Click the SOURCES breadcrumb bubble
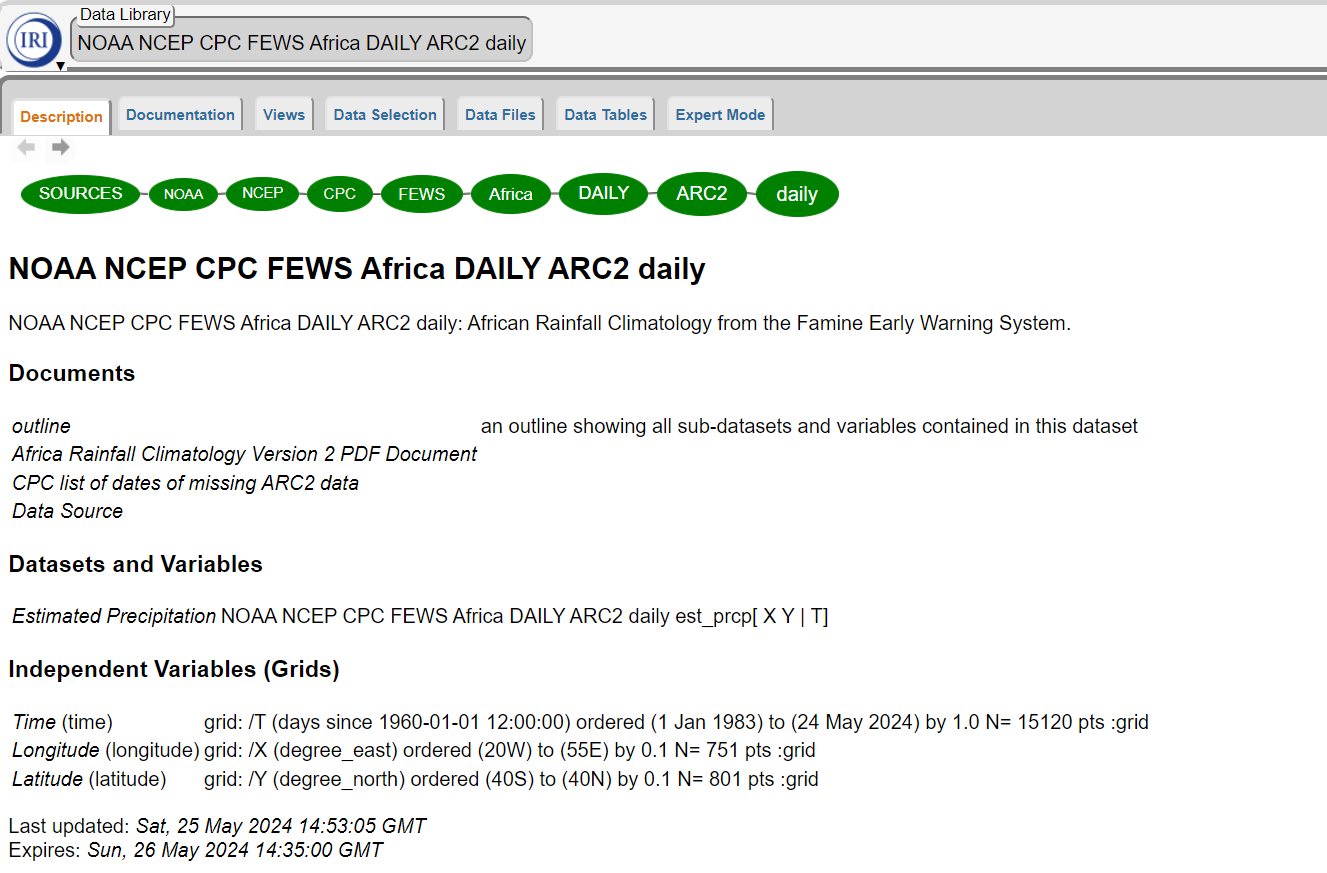The image size is (1327, 873). pos(81,194)
